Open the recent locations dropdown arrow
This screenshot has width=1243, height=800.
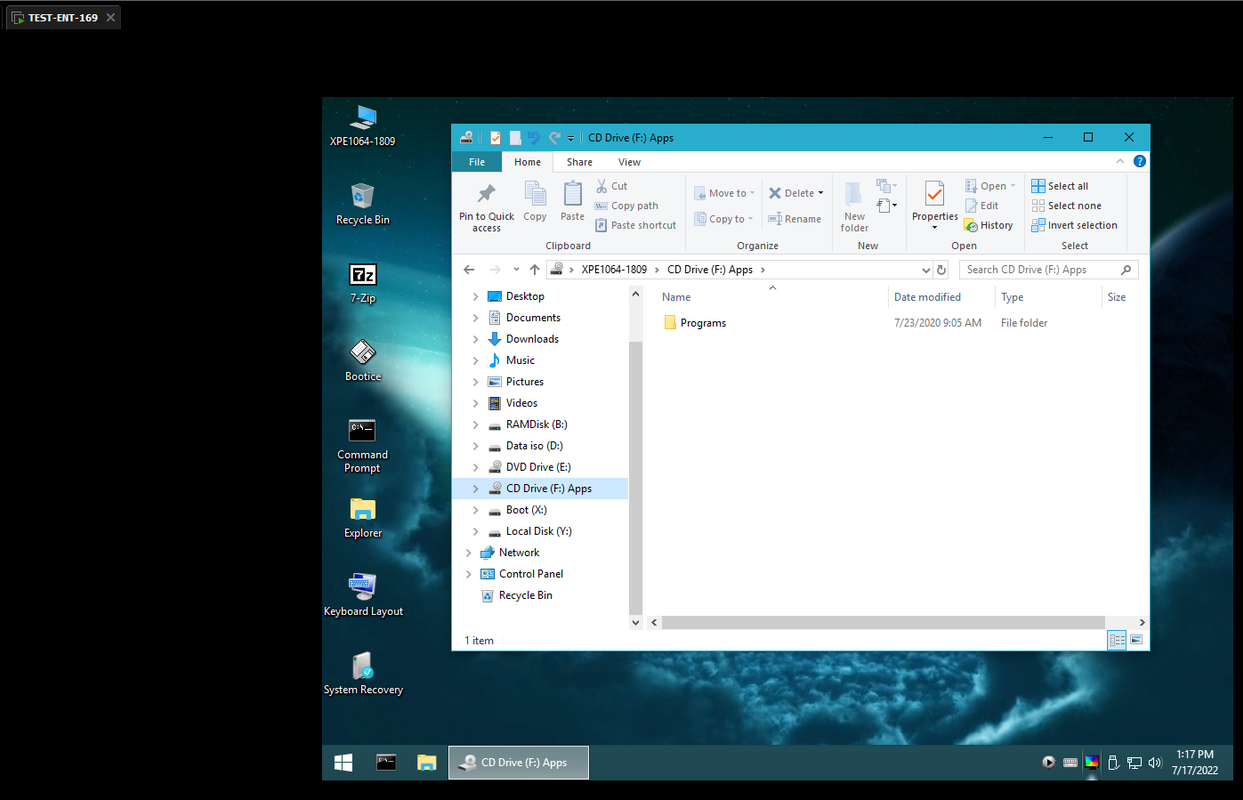point(516,270)
